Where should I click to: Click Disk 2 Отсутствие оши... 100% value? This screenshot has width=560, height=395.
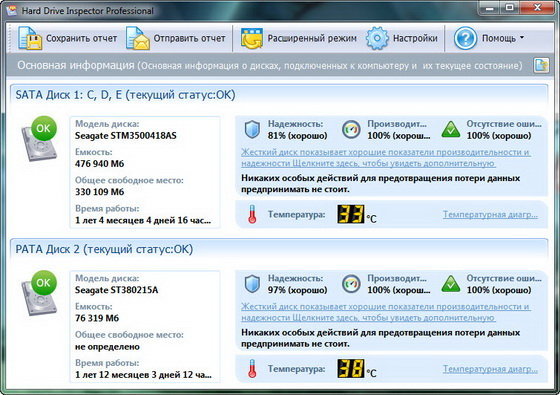tap(499, 290)
